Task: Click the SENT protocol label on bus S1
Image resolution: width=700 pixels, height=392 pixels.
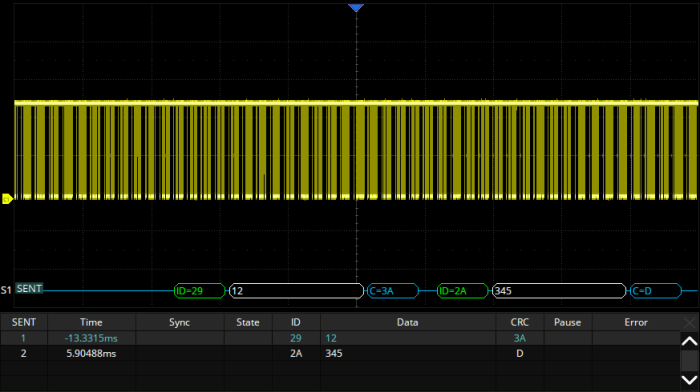Action: pyautogui.click(x=29, y=289)
